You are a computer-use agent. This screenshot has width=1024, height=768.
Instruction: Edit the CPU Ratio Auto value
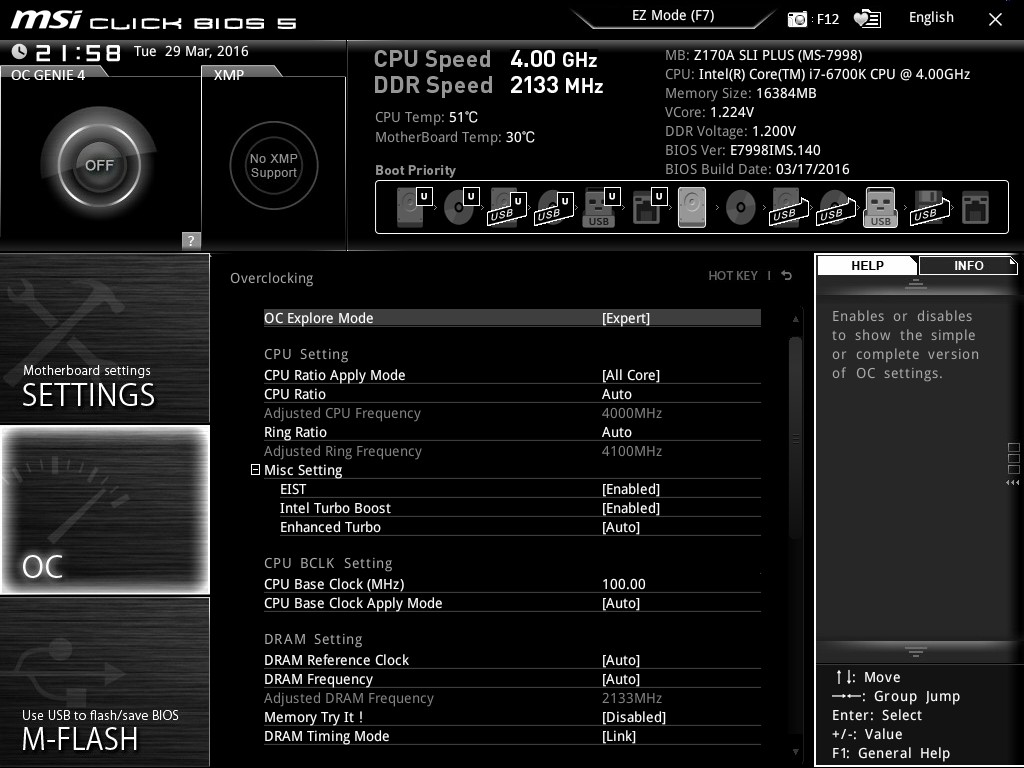click(512, 394)
